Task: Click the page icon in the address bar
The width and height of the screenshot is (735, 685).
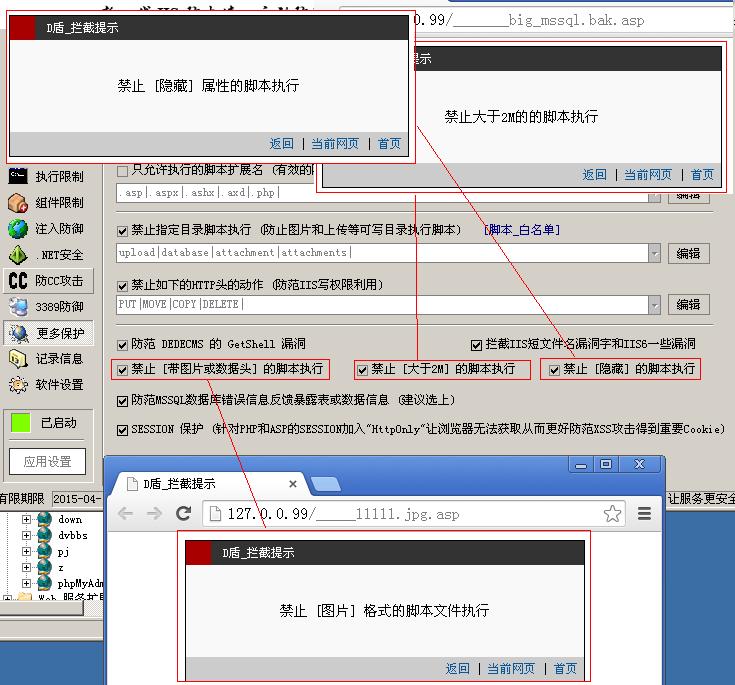Action: (x=215, y=514)
